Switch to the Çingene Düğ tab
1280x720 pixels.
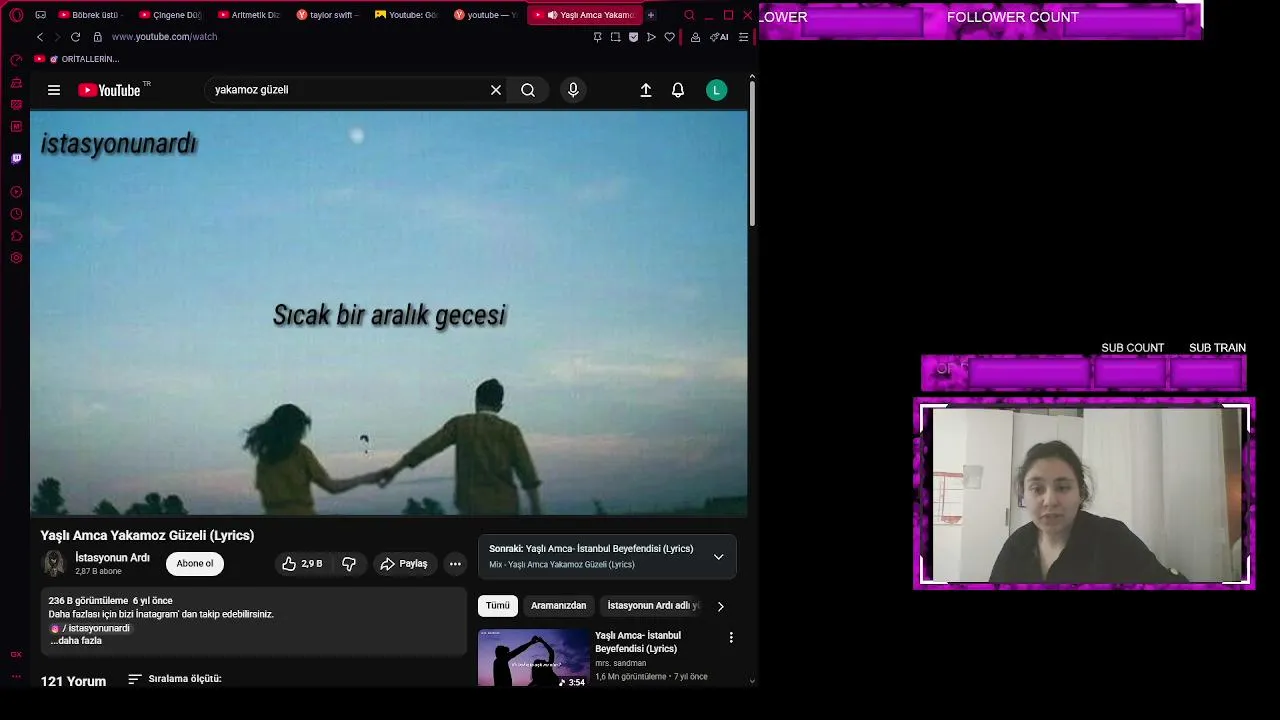[170, 15]
